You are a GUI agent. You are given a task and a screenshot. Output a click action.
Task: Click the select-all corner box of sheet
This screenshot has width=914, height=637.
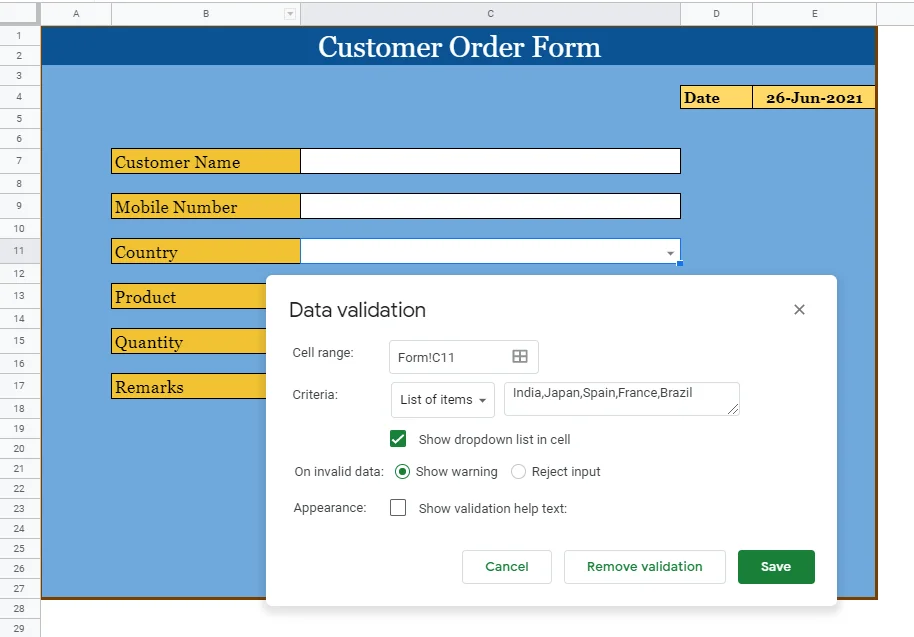pos(20,13)
